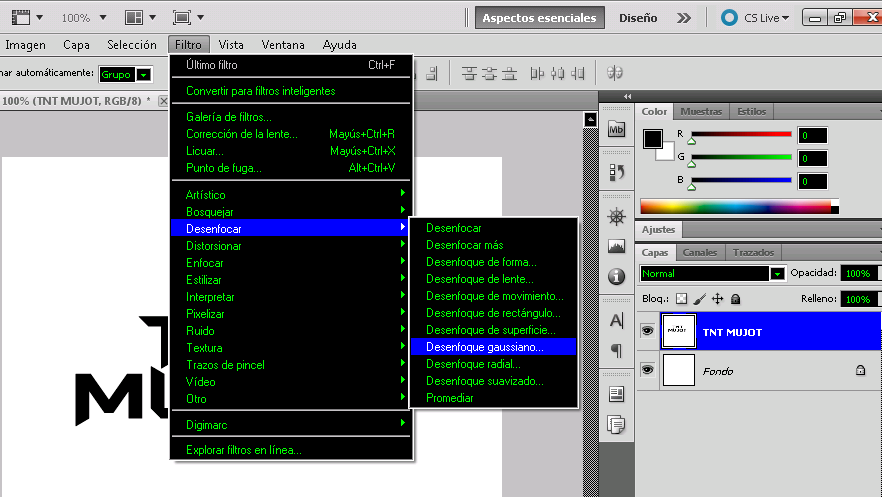Screen dimensions: 882x497
Task: Choose Desenfoque gaussiano from the submenu
Action: pyautogui.click(x=485, y=347)
